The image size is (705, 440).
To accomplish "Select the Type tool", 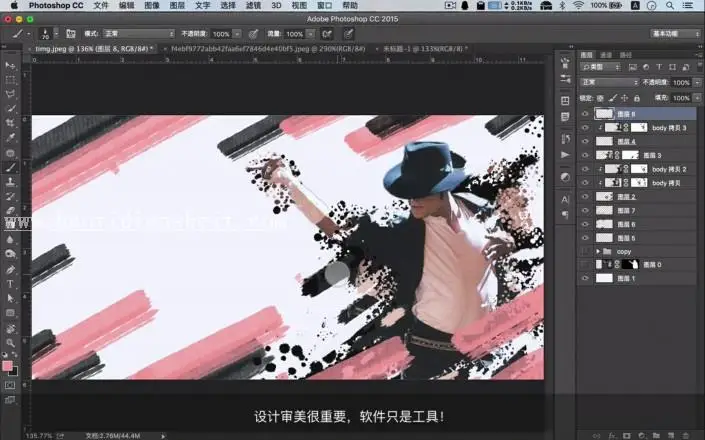I will (x=10, y=284).
